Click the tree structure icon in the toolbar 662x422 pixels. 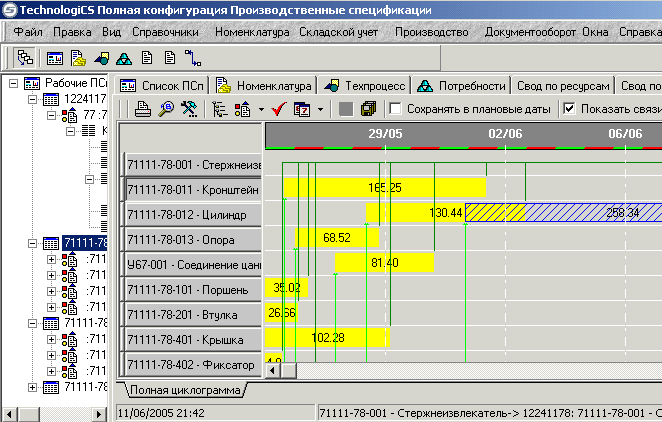(x=219, y=109)
